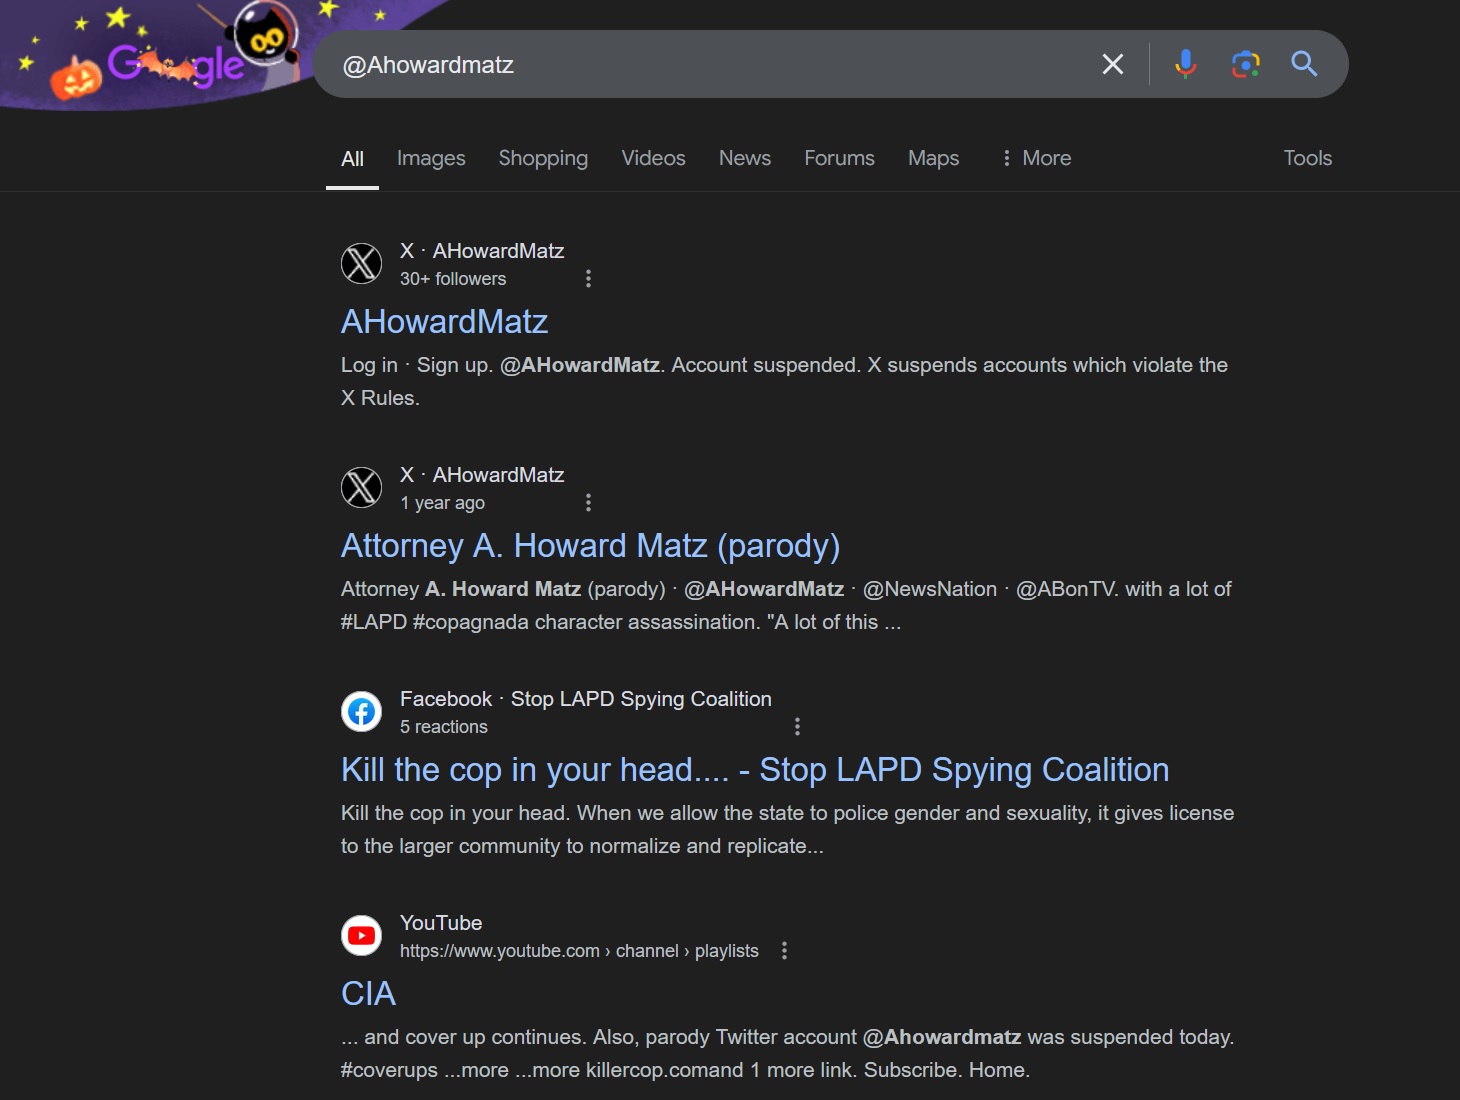
Task: Switch to the Images tab
Action: [431, 158]
